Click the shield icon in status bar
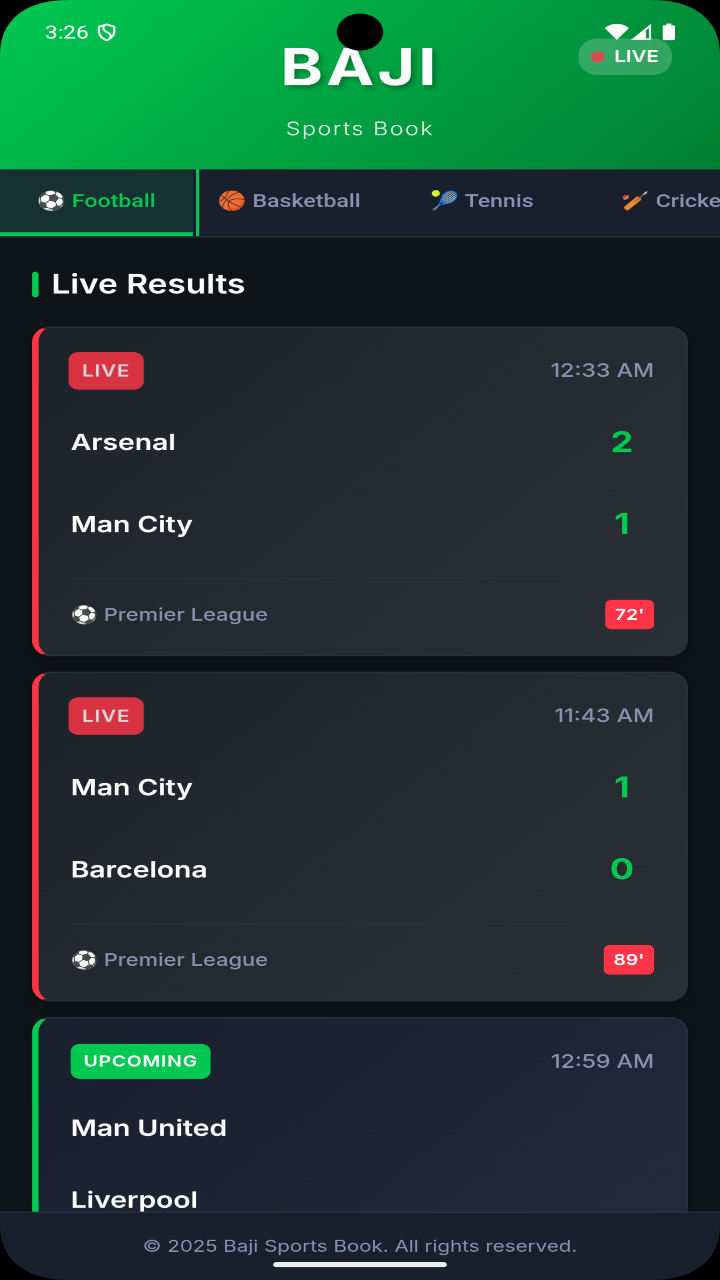This screenshot has height=1280, width=720. point(107,32)
